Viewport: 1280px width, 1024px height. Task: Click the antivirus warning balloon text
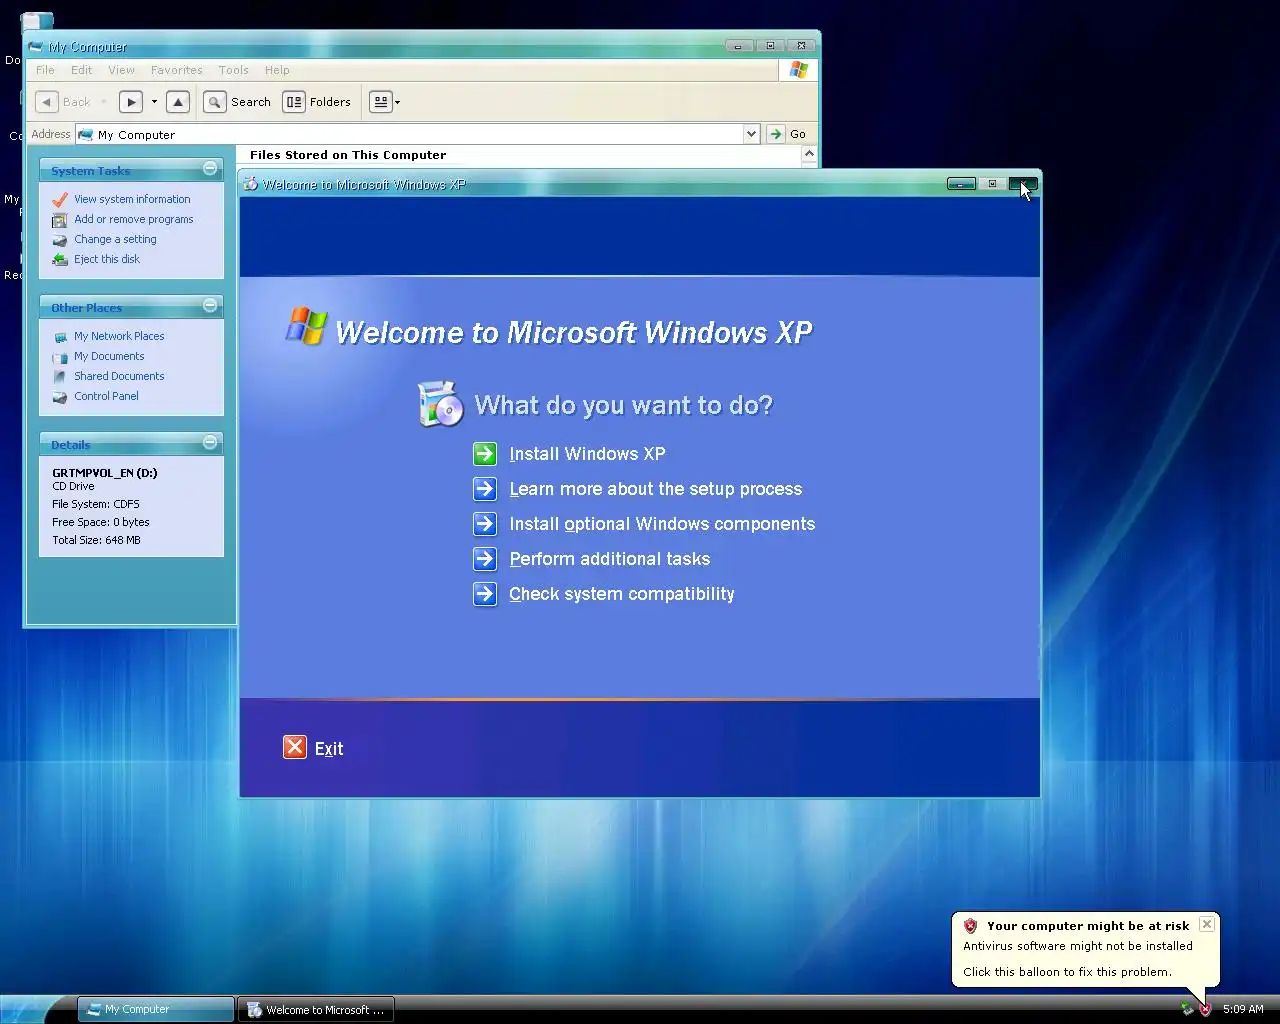pos(1078,946)
